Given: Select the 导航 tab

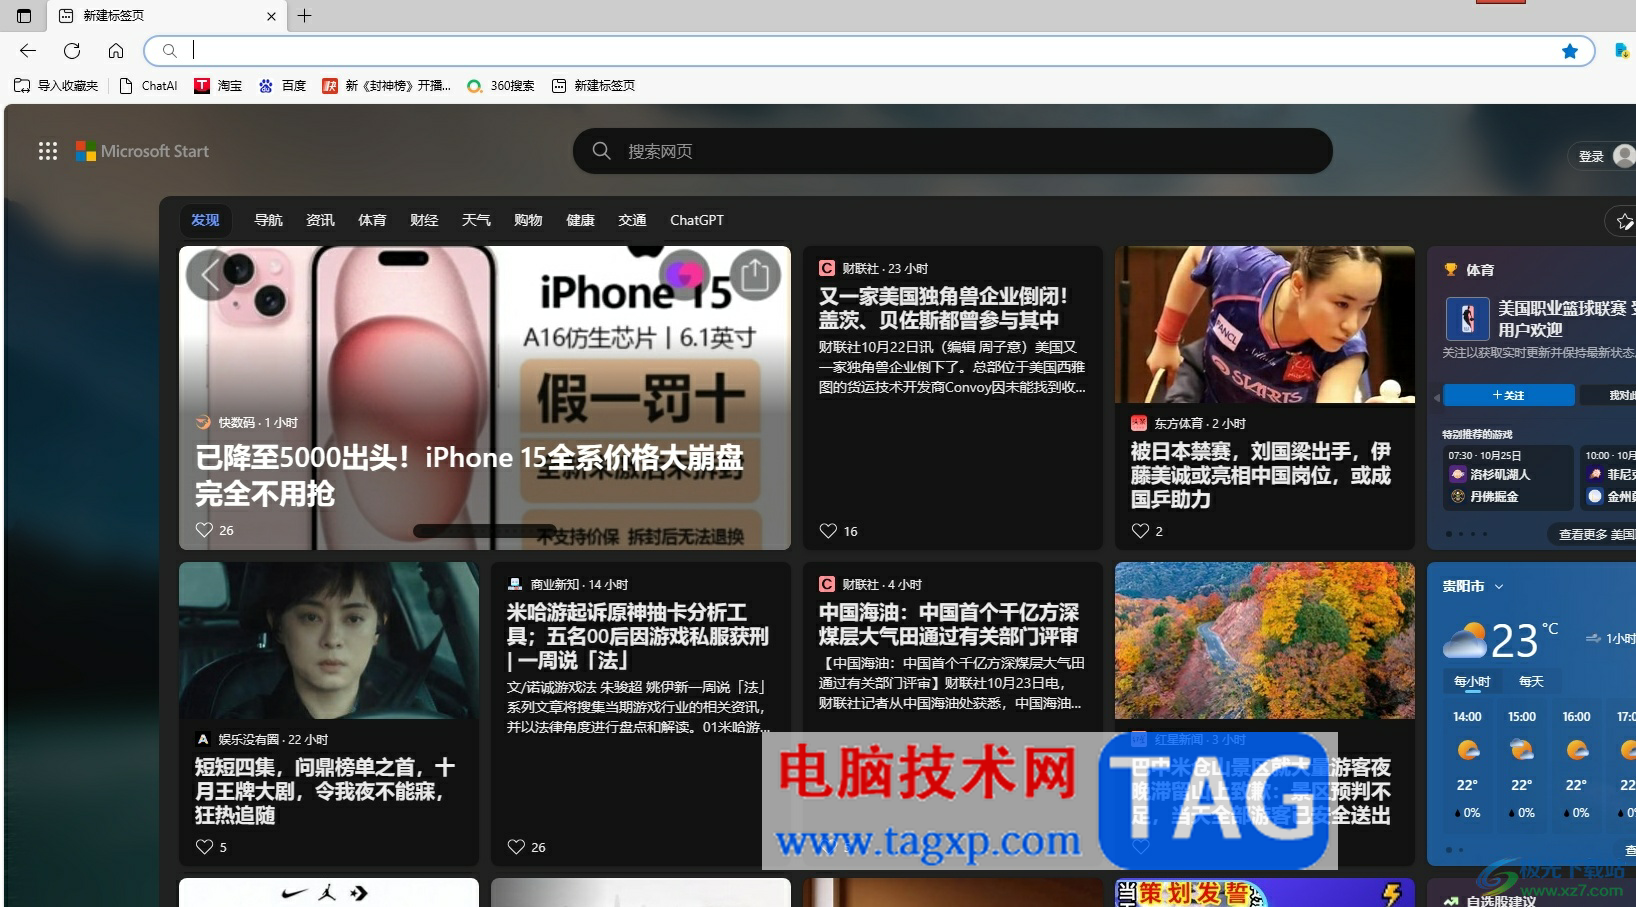Looking at the screenshot, I should pos(268,220).
